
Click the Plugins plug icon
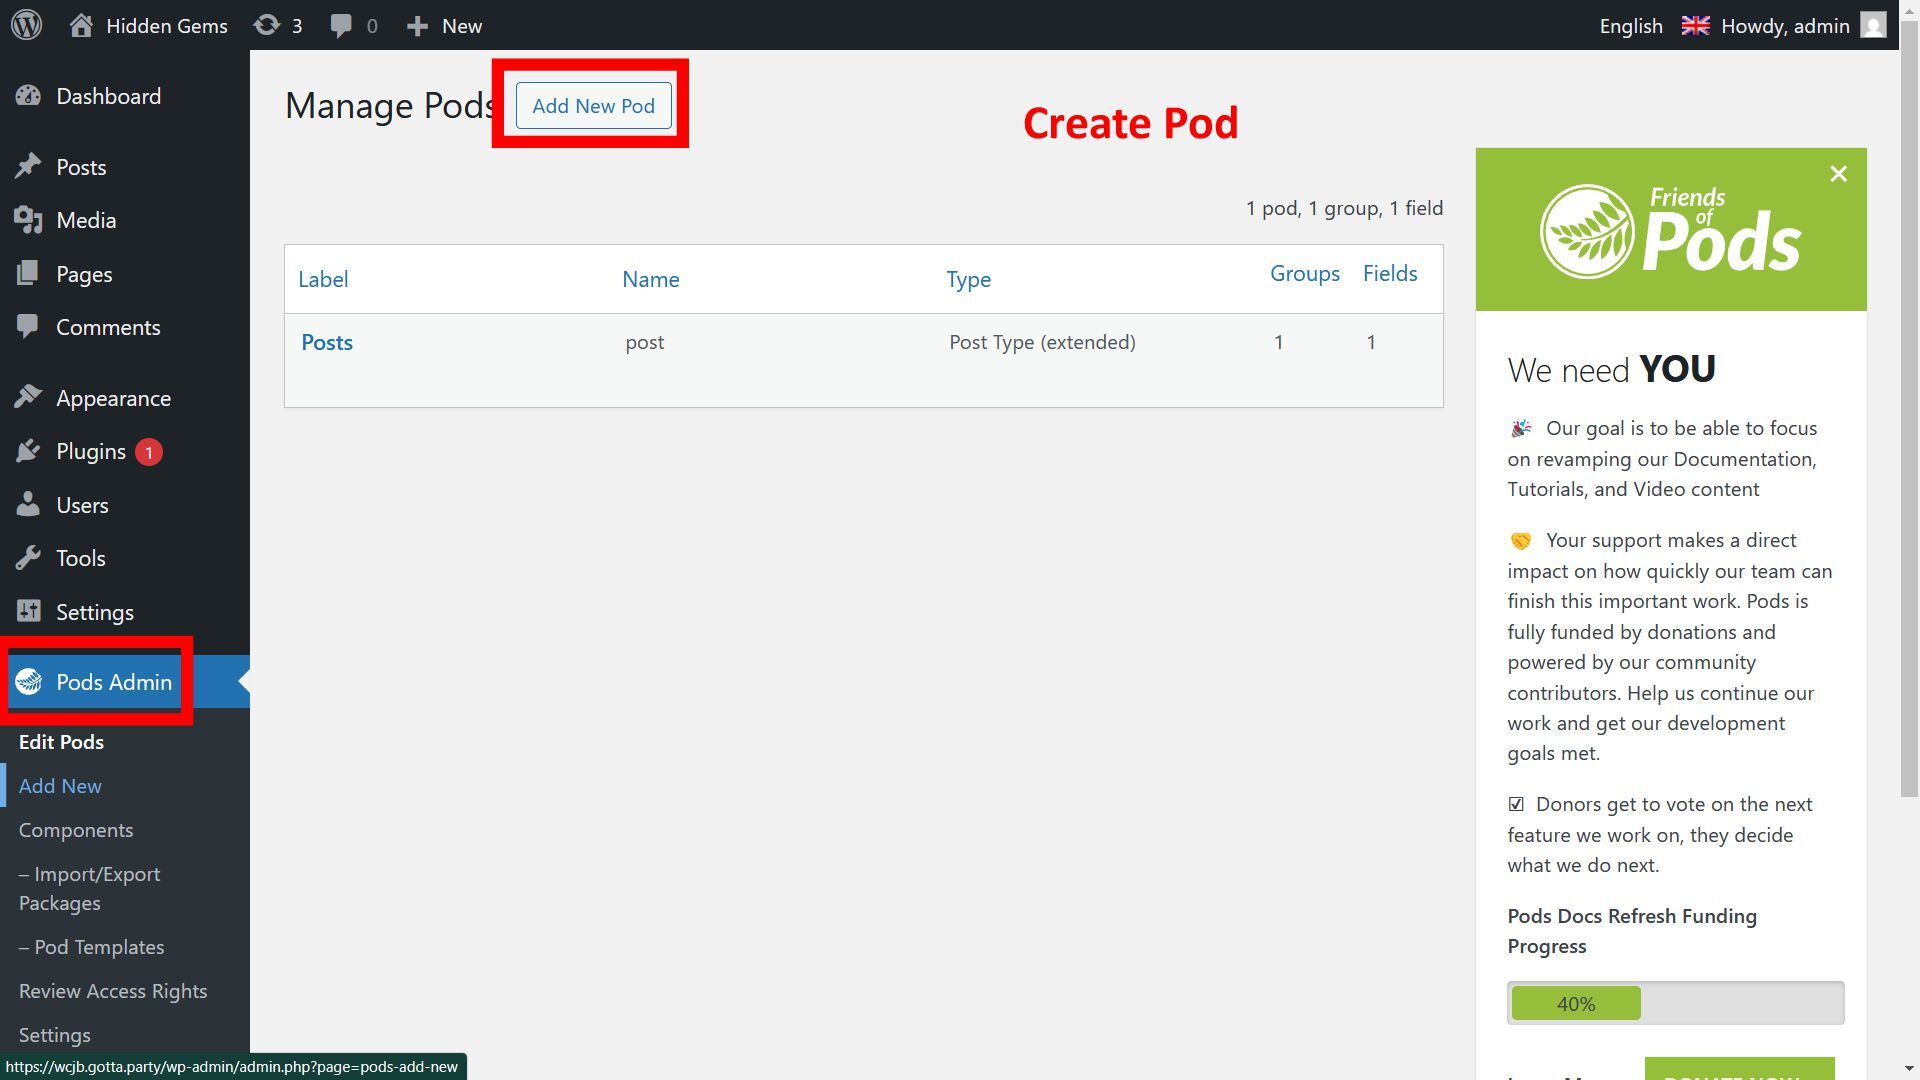pos(28,451)
